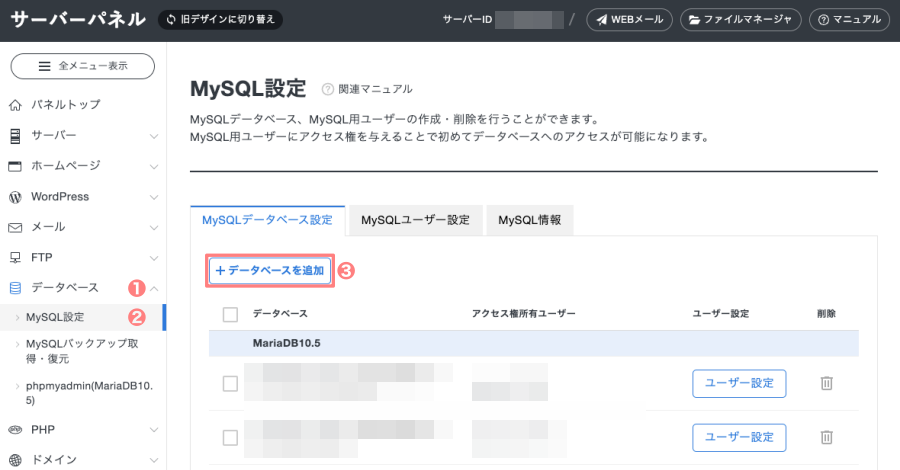Delete the first database with trash icon

pyautogui.click(x=826, y=383)
